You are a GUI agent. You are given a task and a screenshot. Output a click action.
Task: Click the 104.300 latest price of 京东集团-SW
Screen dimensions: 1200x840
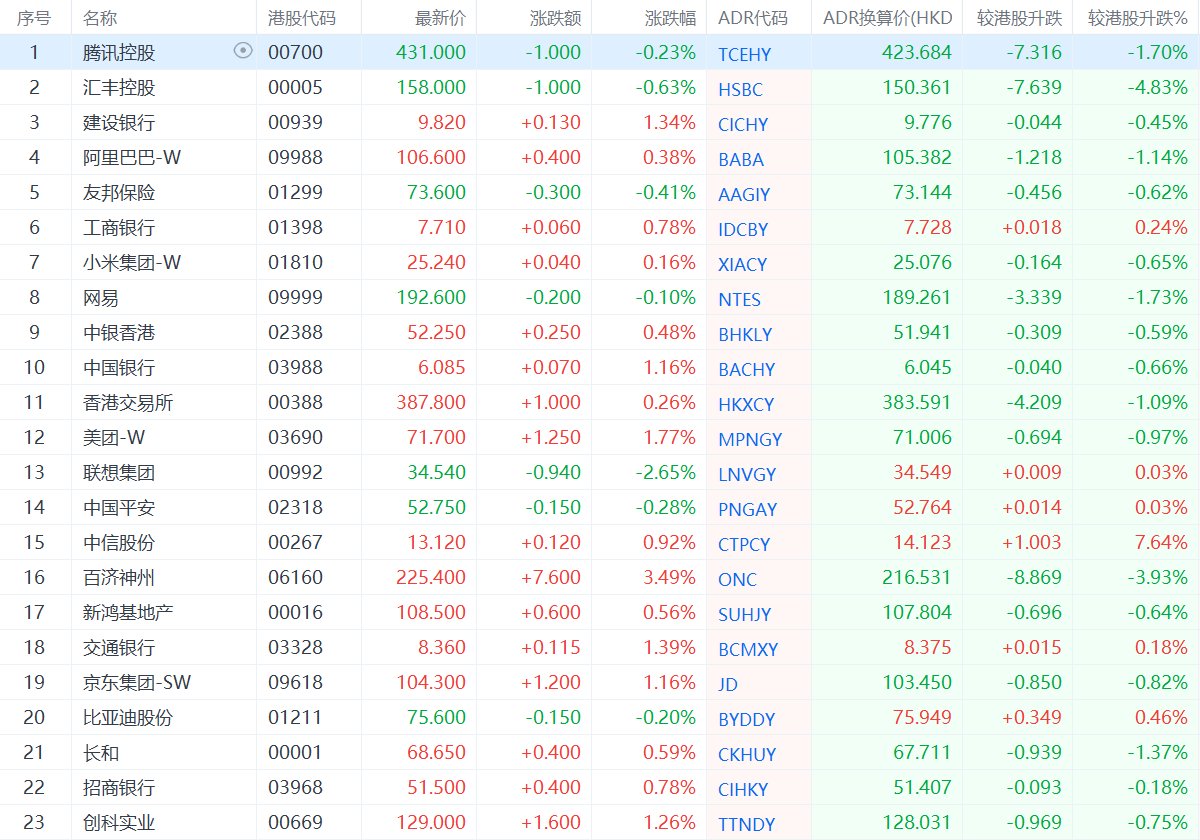tap(432, 682)
